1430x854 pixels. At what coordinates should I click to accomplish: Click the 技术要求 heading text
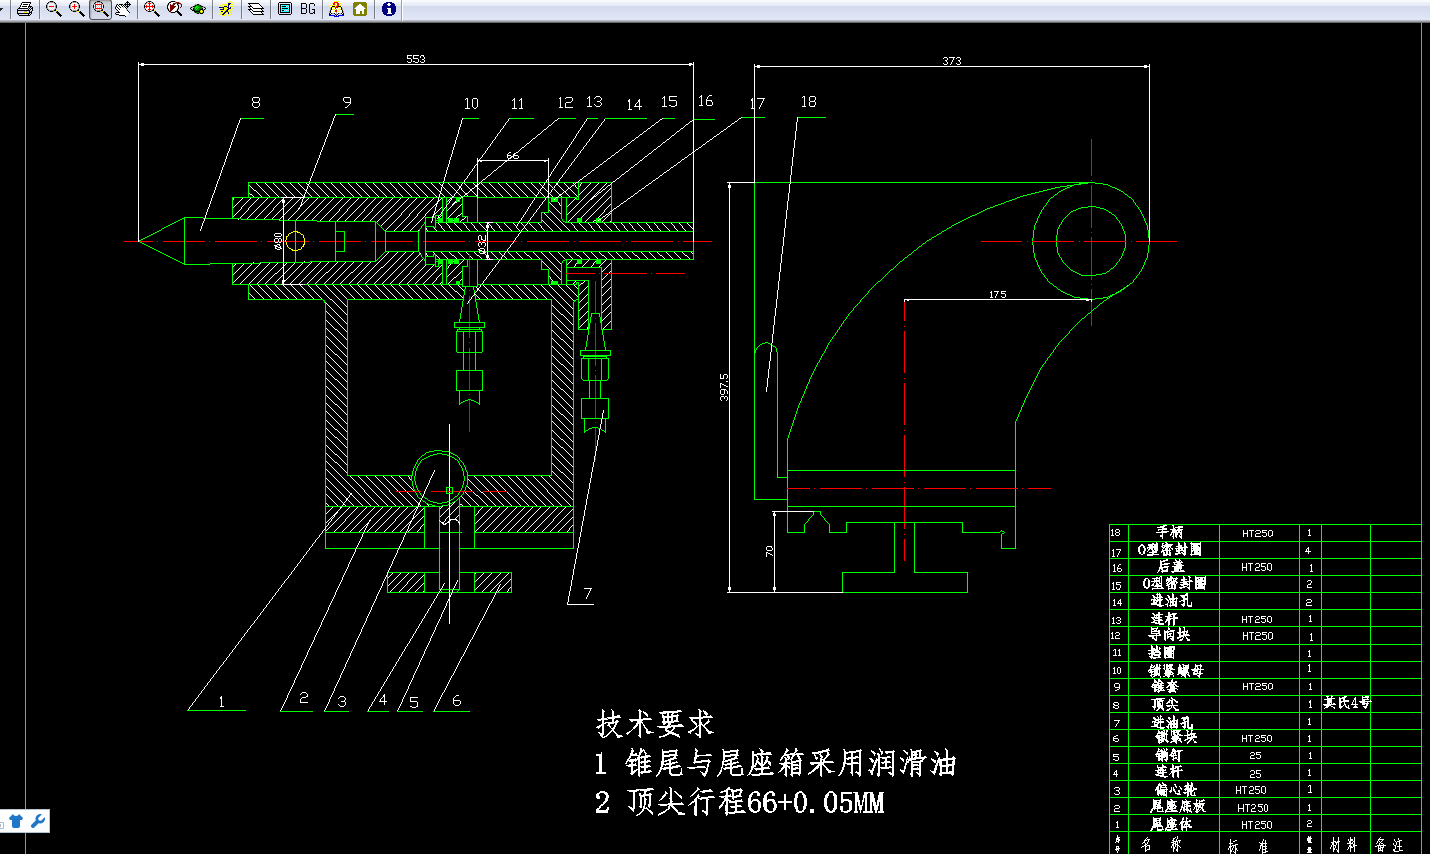click(655, 724)
